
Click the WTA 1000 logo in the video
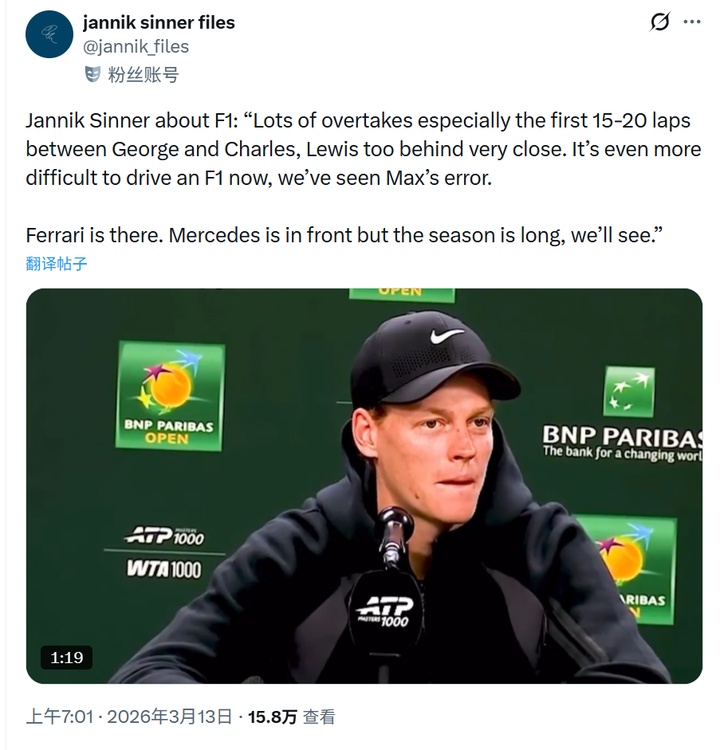click(x=163, y=569)
